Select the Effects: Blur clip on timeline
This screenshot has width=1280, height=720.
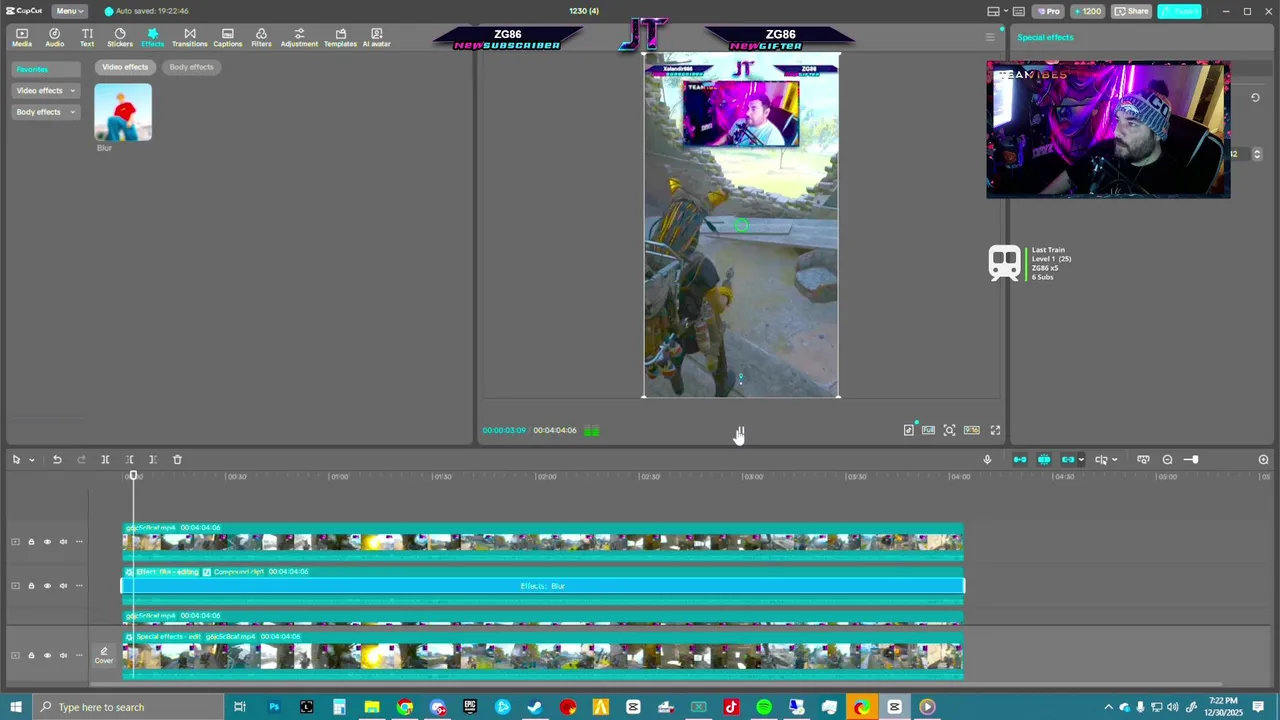tap(543, 586)
